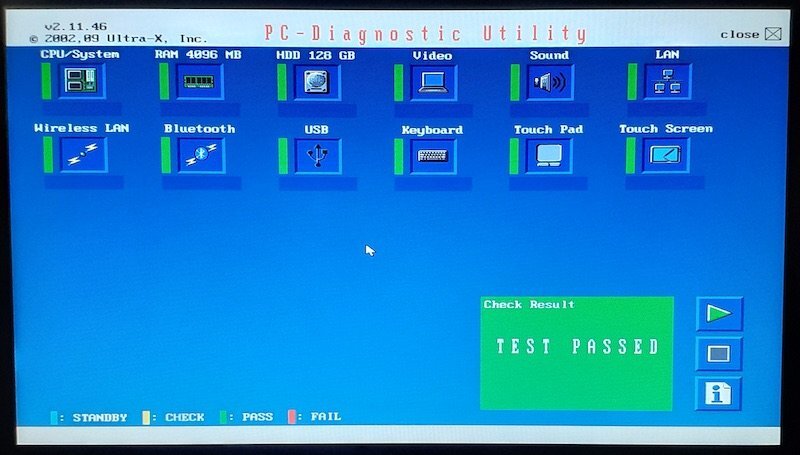The height and width of the screenshot is (455, 800).
Task: Select the LAN network test icon
Action: [667, 82]
